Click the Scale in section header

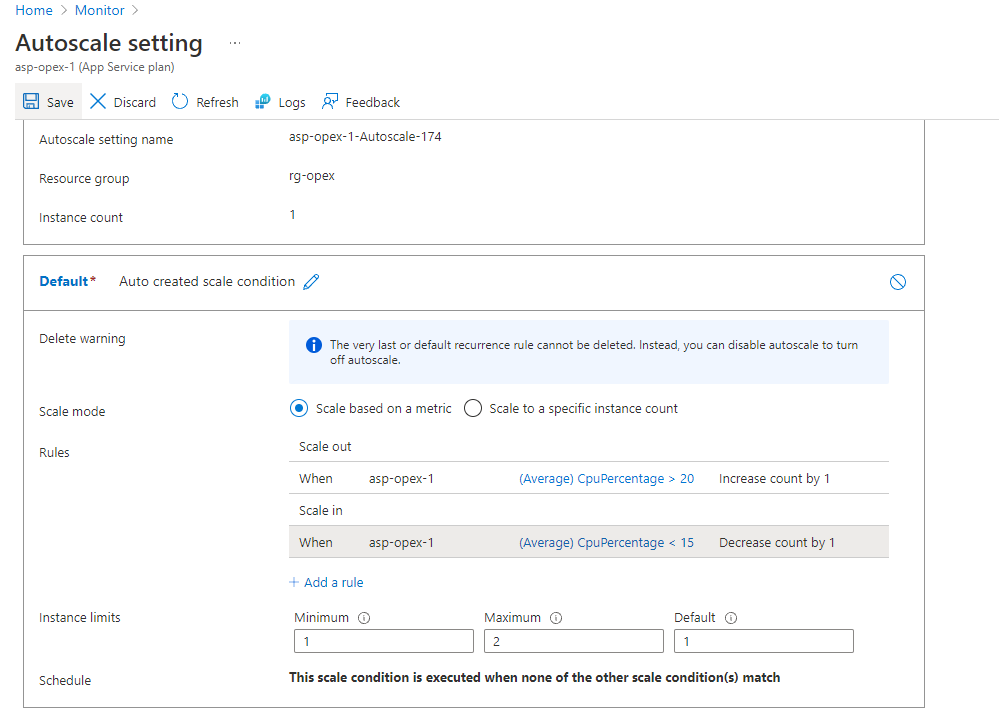pos(320,510)
